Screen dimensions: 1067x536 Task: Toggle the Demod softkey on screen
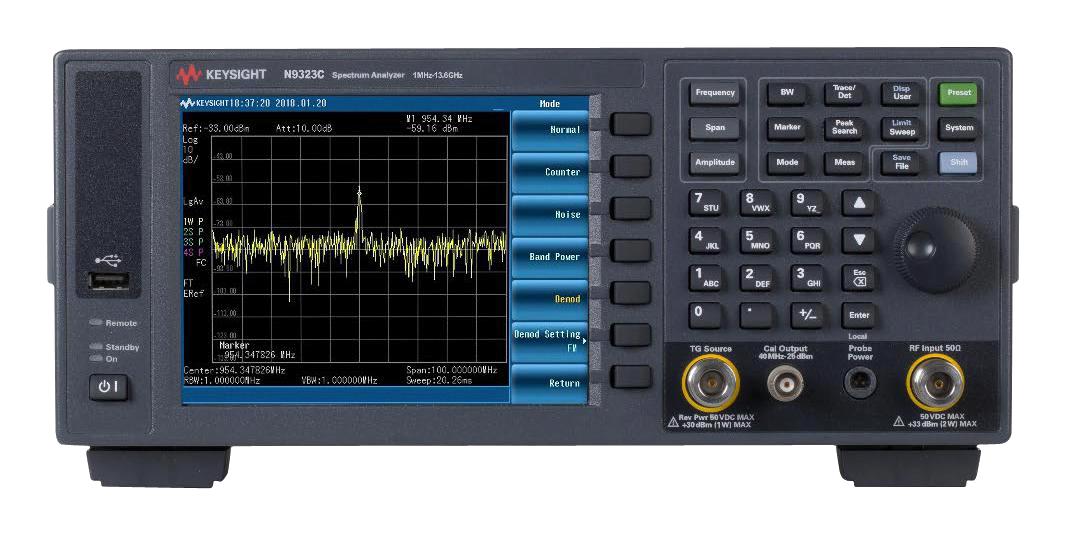pyautogui.click(x=548, y=299)
